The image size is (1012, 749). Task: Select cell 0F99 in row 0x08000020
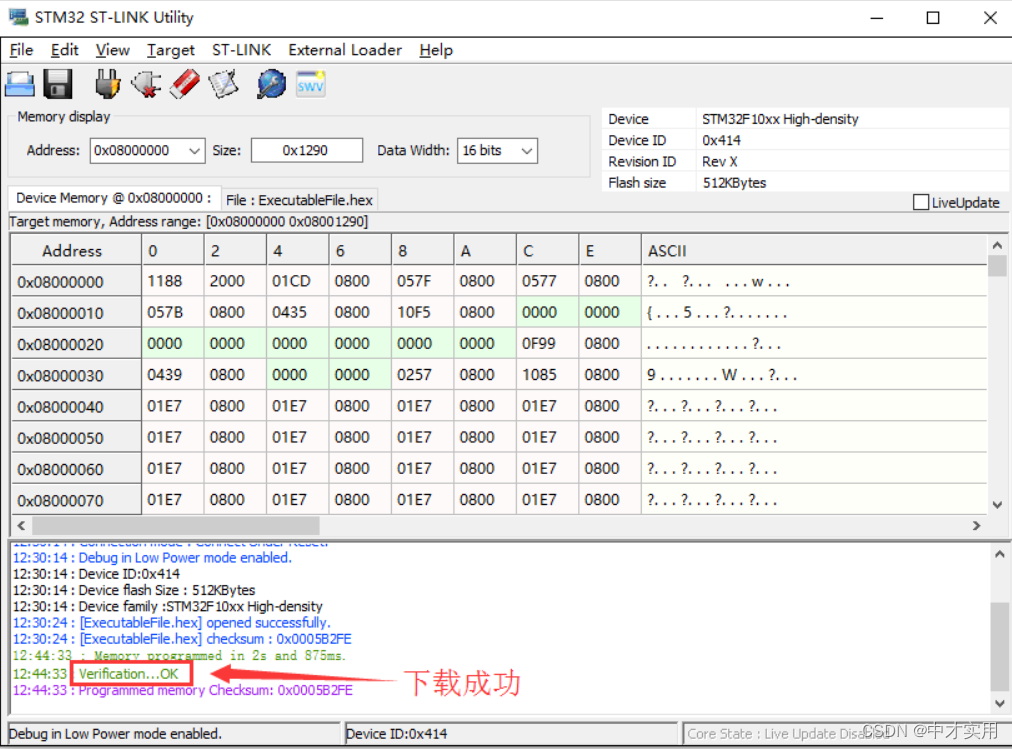(x=547, y=343)
